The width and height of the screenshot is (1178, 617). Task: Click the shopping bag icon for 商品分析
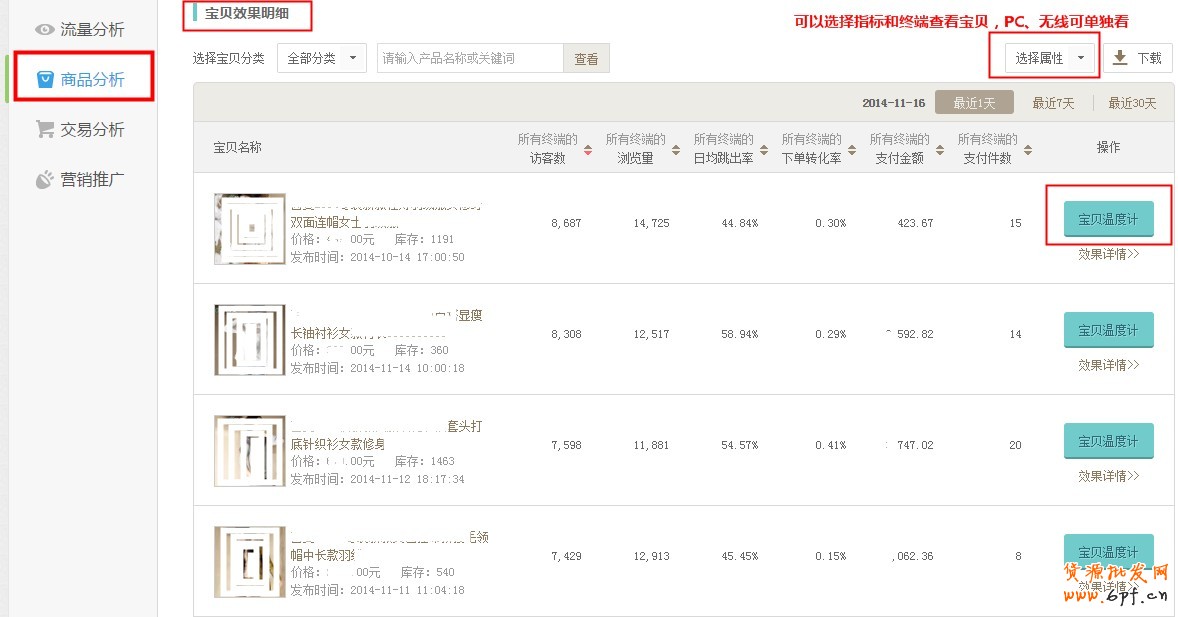point(45,79)
